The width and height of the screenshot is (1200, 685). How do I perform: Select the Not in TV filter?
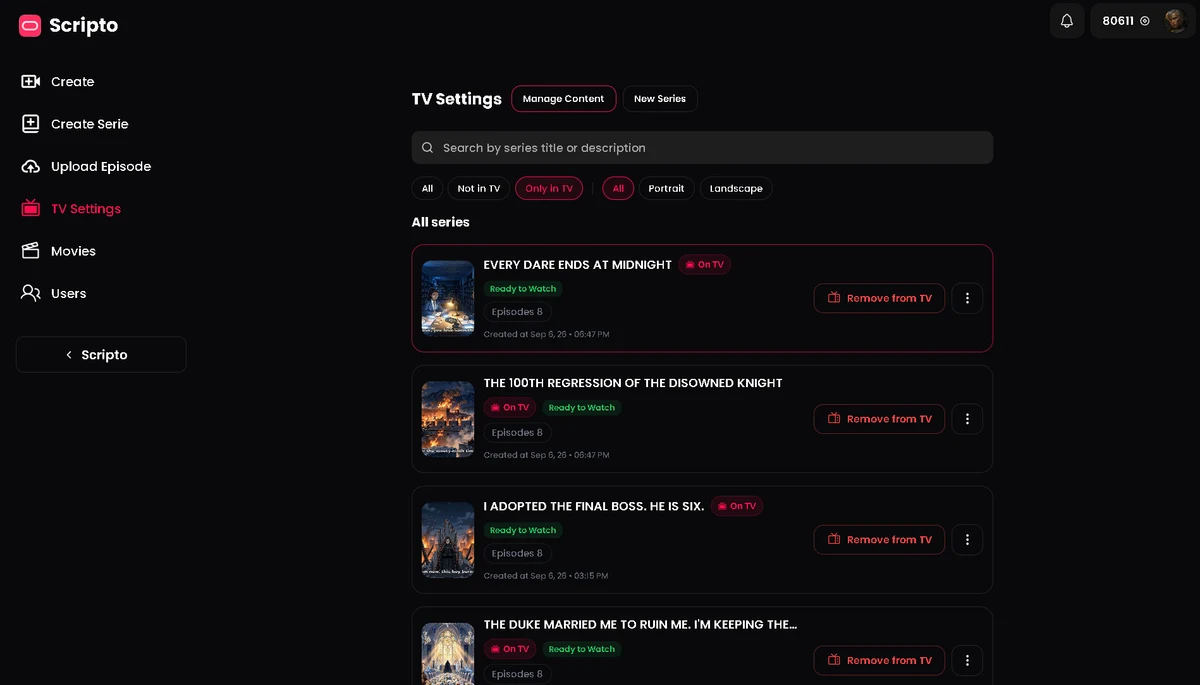pyautogui.click(x=478, y=188)
